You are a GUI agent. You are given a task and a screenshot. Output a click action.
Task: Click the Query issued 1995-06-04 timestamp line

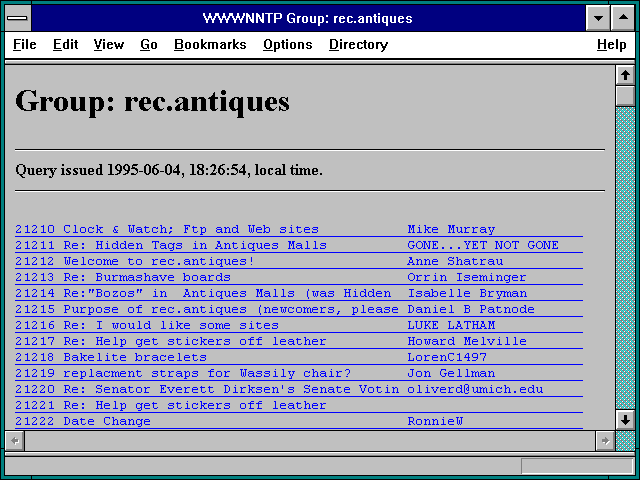[169, 170]
